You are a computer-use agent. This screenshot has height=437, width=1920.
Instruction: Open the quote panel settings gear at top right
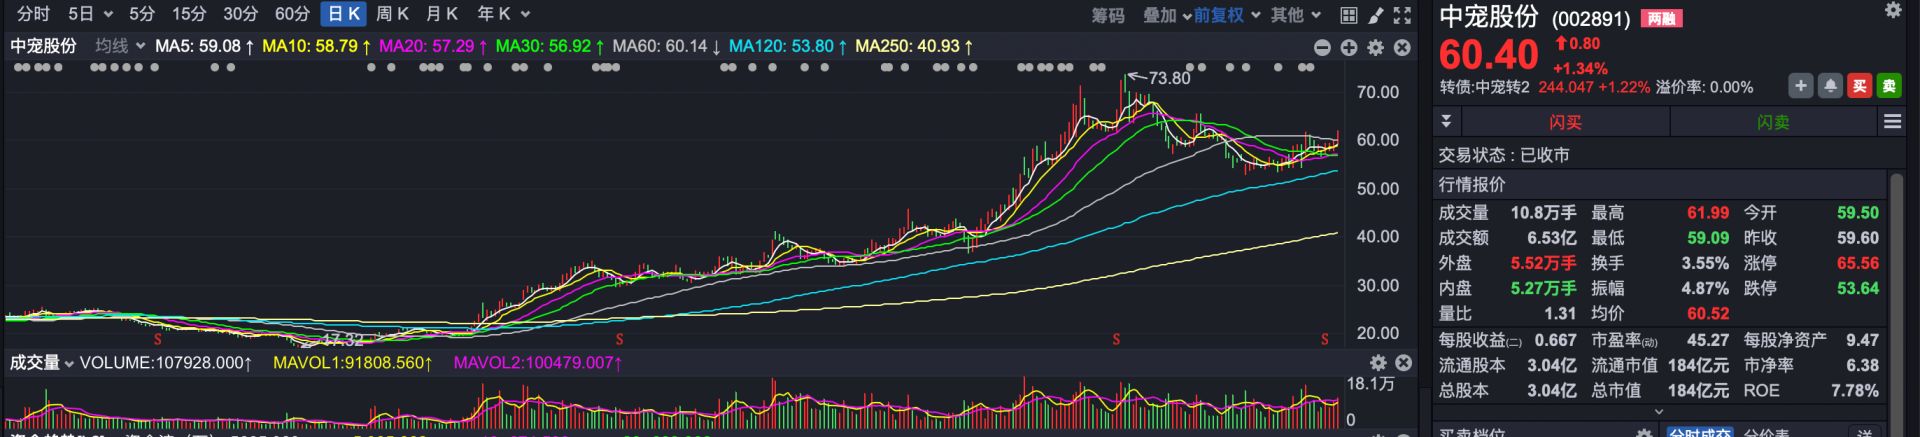pyautogui.click(x=1893, y=11)
